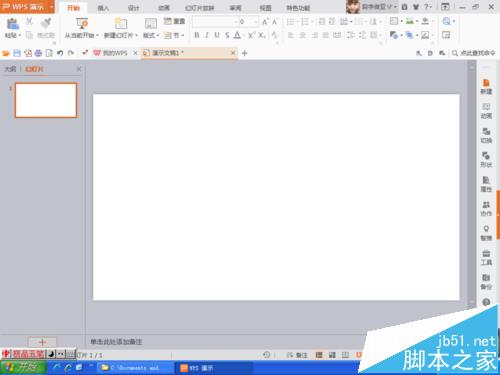Toggle Subscript formatting
500x375 pixels.
click(x=262, y=35)
